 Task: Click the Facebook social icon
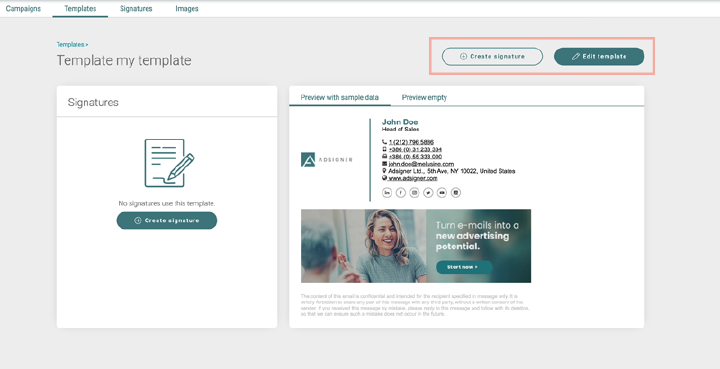click(401, 193)
